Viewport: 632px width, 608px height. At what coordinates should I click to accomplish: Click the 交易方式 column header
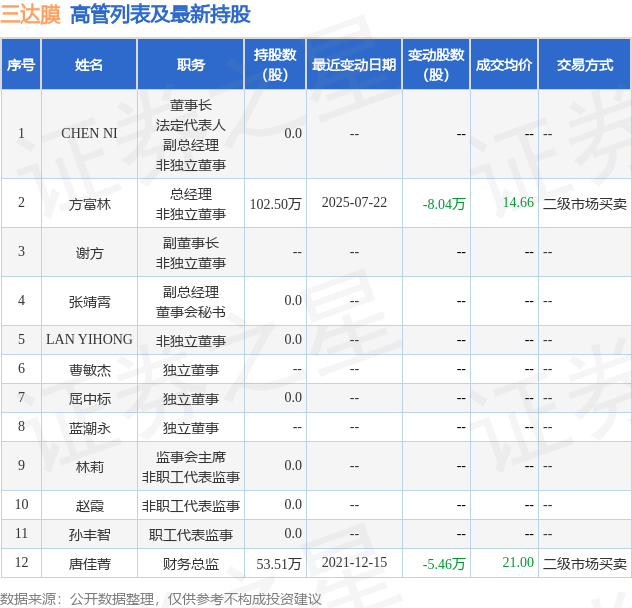585,65
